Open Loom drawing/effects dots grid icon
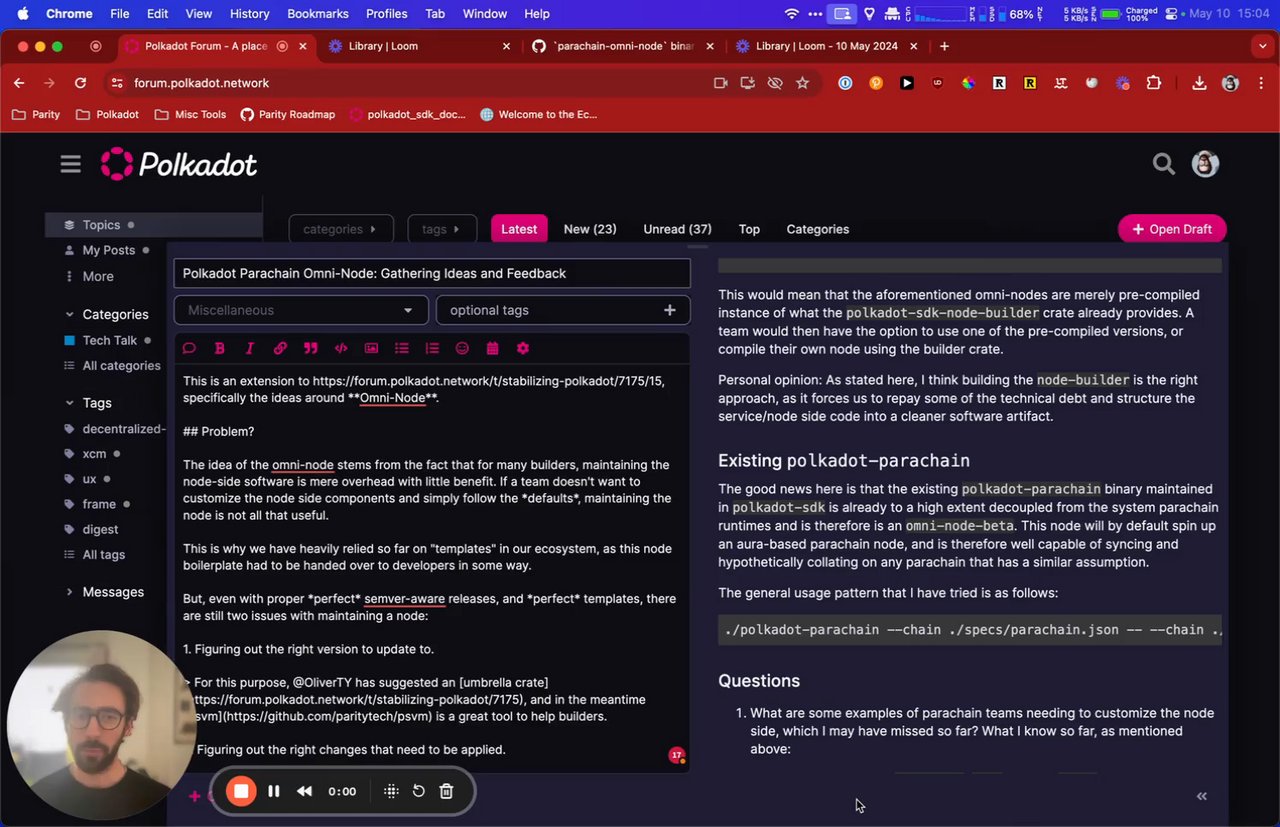This screenshot has height=827, width=1280. 391,791
